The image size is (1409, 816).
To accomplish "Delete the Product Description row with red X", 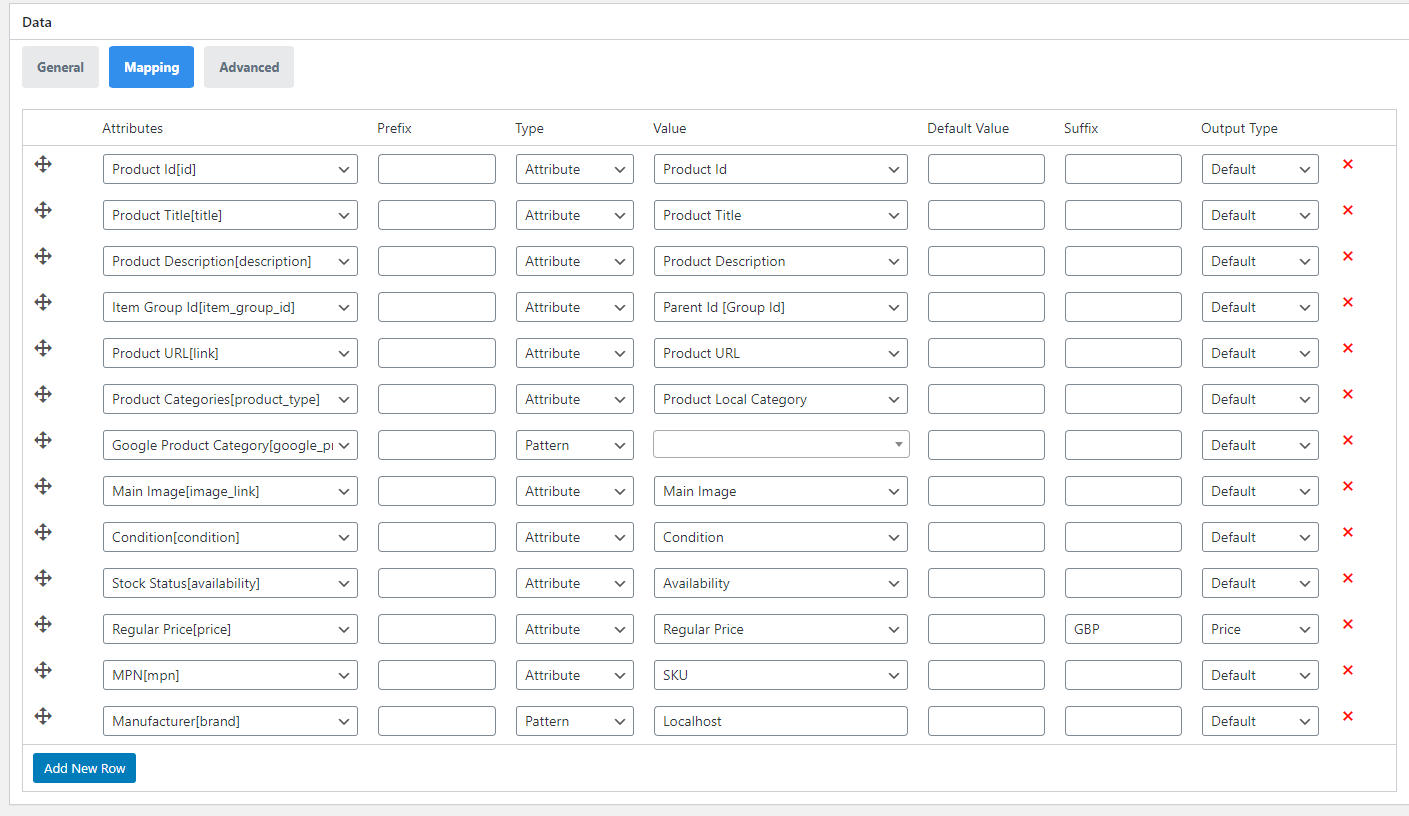I will pos(1348,256).
